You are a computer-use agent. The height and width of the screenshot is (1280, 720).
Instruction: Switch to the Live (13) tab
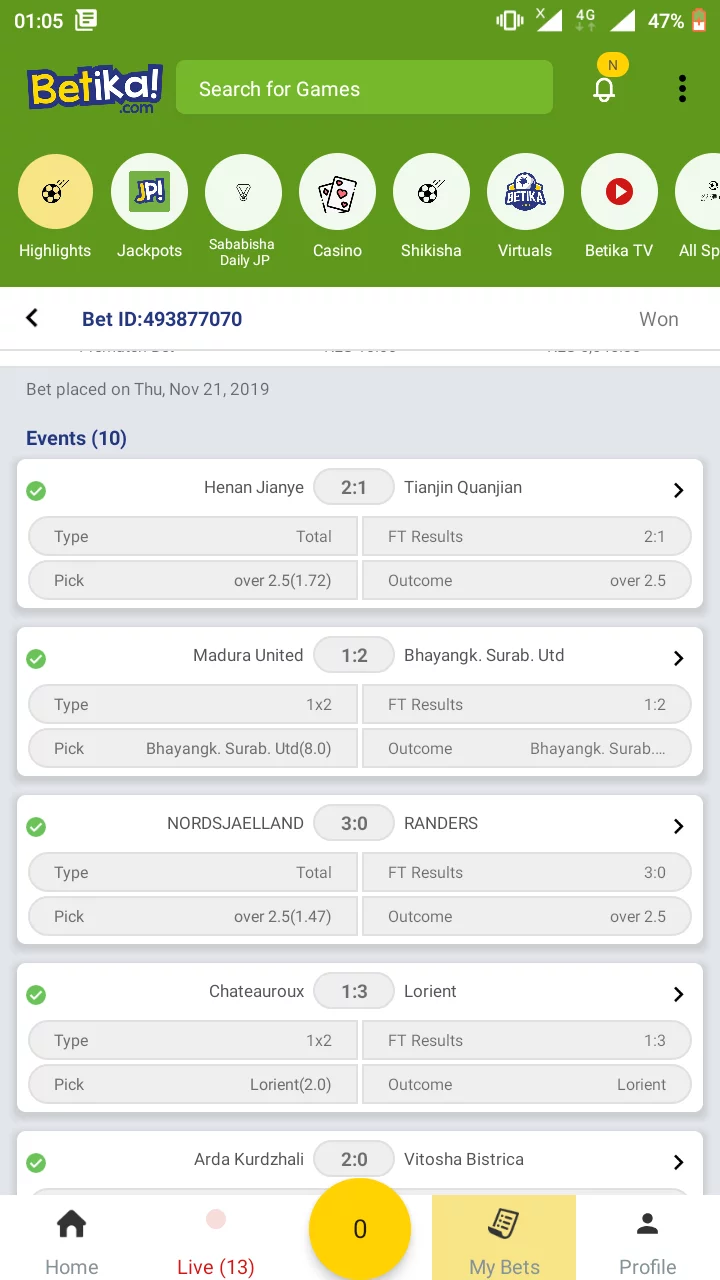(x=215, y=1242)
